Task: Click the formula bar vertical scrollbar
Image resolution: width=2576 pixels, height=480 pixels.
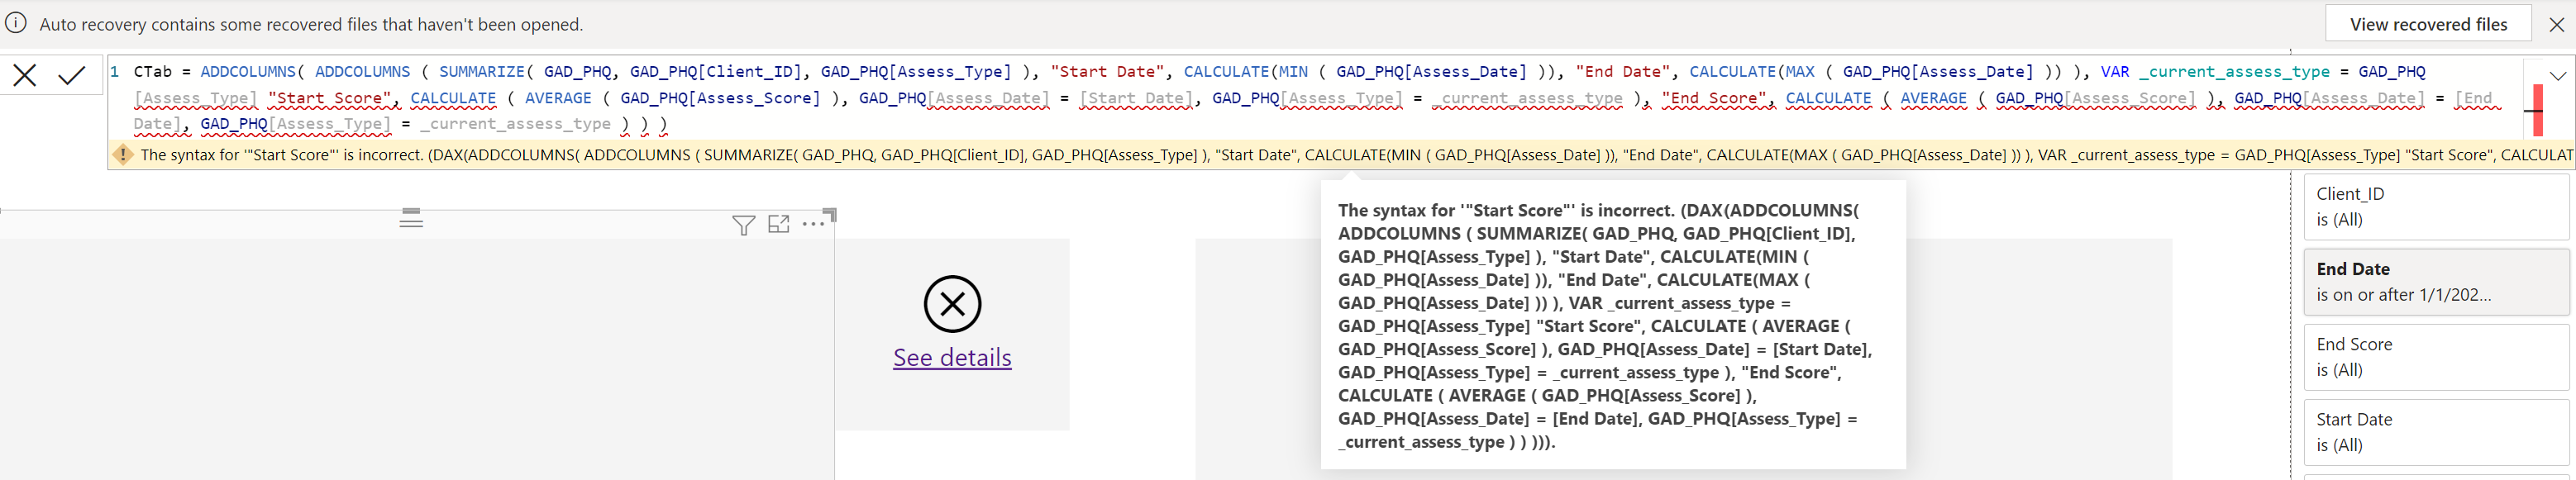Action: click(2537, 110)
